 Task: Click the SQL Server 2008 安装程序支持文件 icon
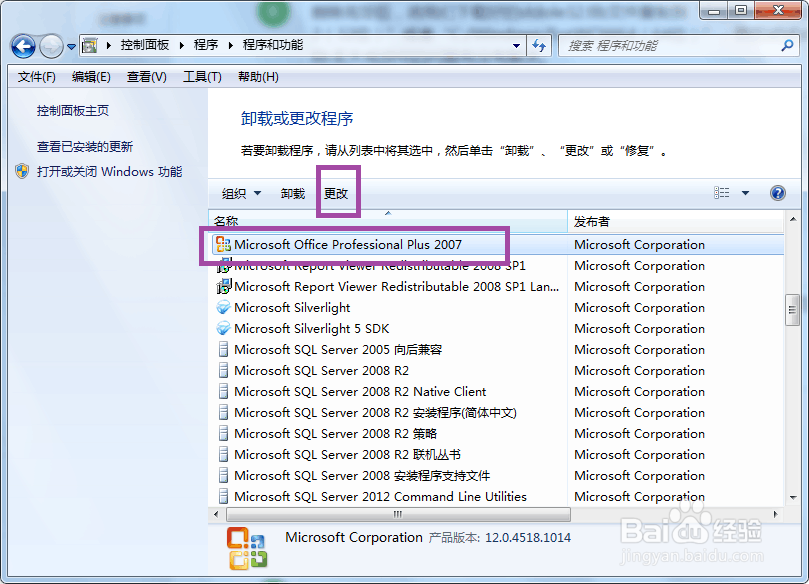pyautogui.click(x=223, y=476)
